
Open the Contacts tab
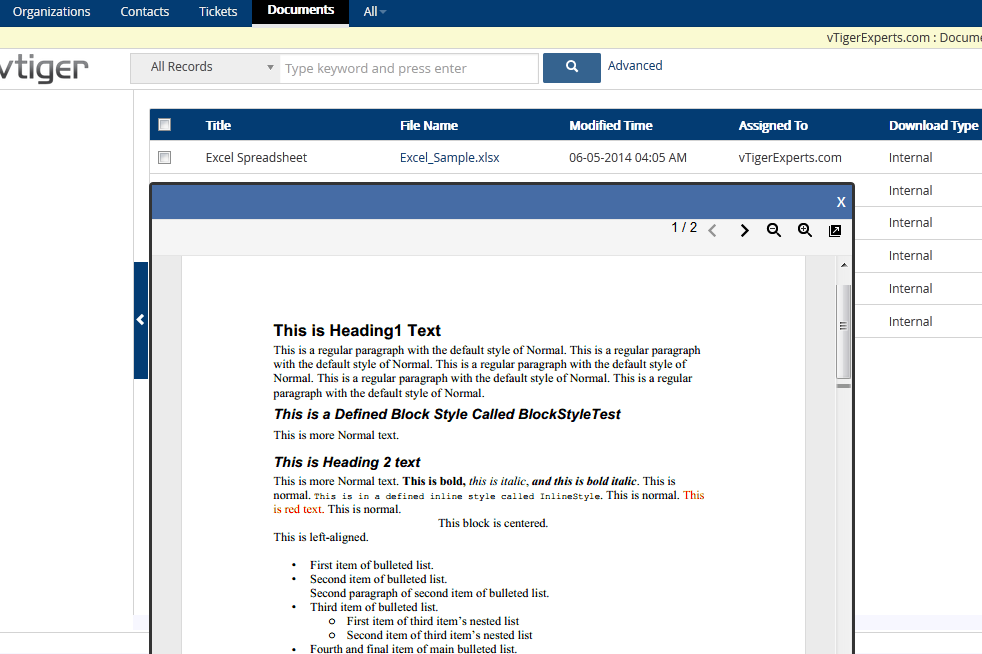145,11
